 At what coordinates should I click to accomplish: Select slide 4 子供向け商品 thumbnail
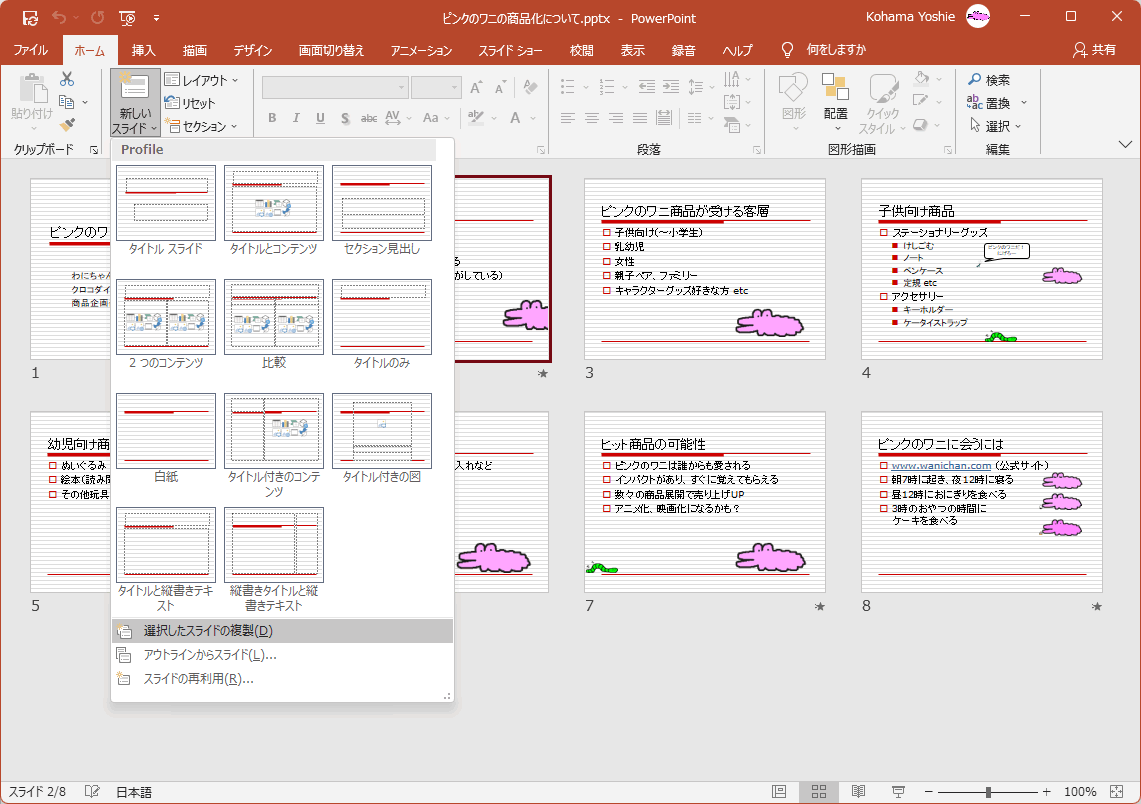pyautogui.click(x=982, y=269)
